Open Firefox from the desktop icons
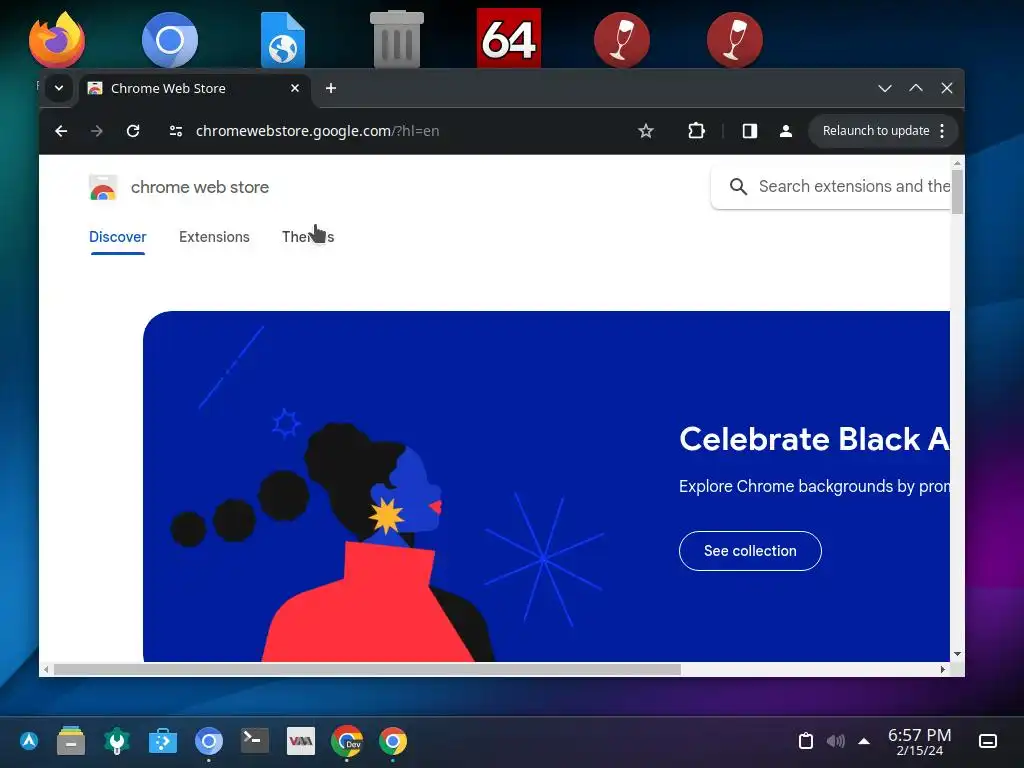Viewport: 1024px width, 768px height. (57, 39)
